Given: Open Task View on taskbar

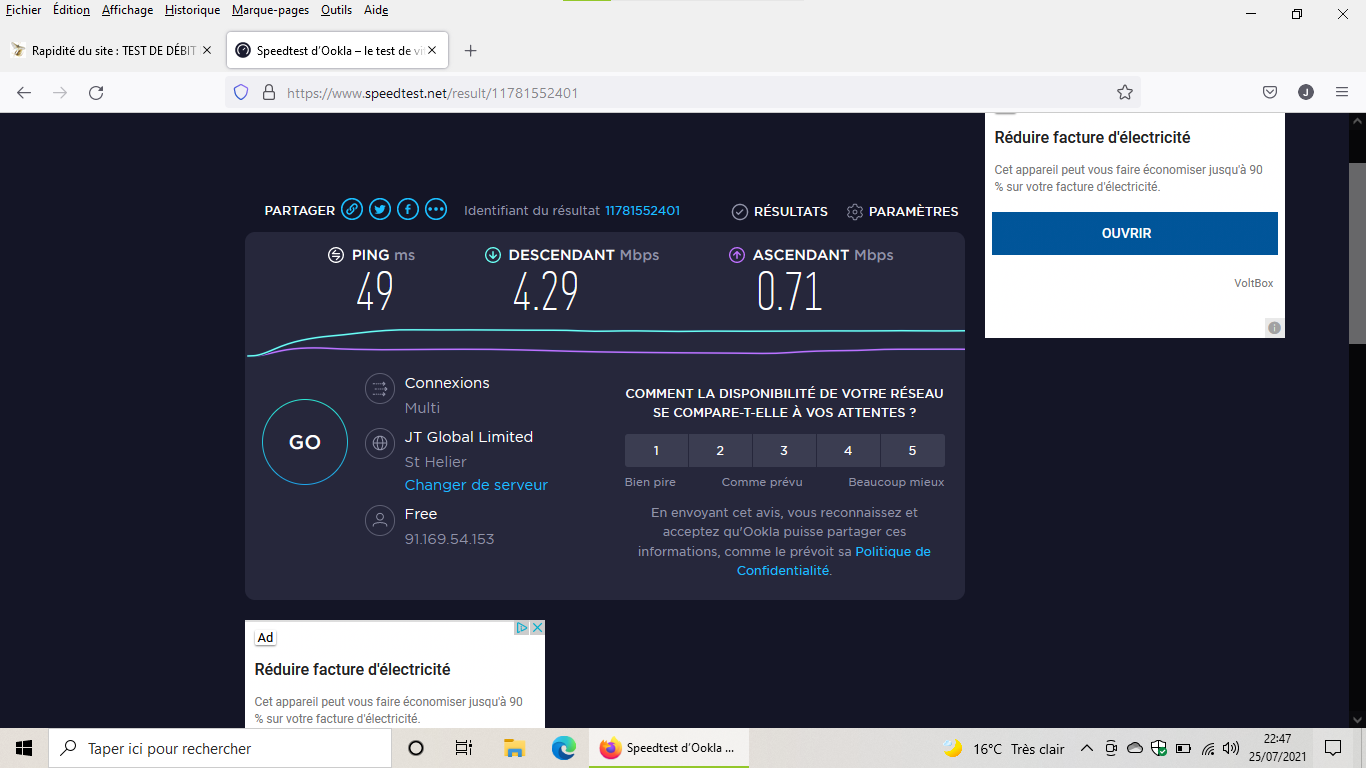Looking at the screenshot, I should point(464,748).
